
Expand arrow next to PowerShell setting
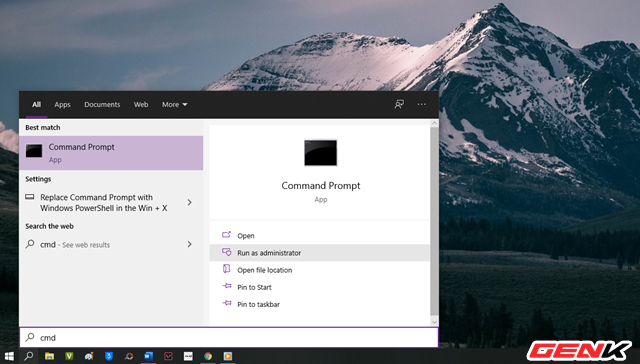coord(189,202)
